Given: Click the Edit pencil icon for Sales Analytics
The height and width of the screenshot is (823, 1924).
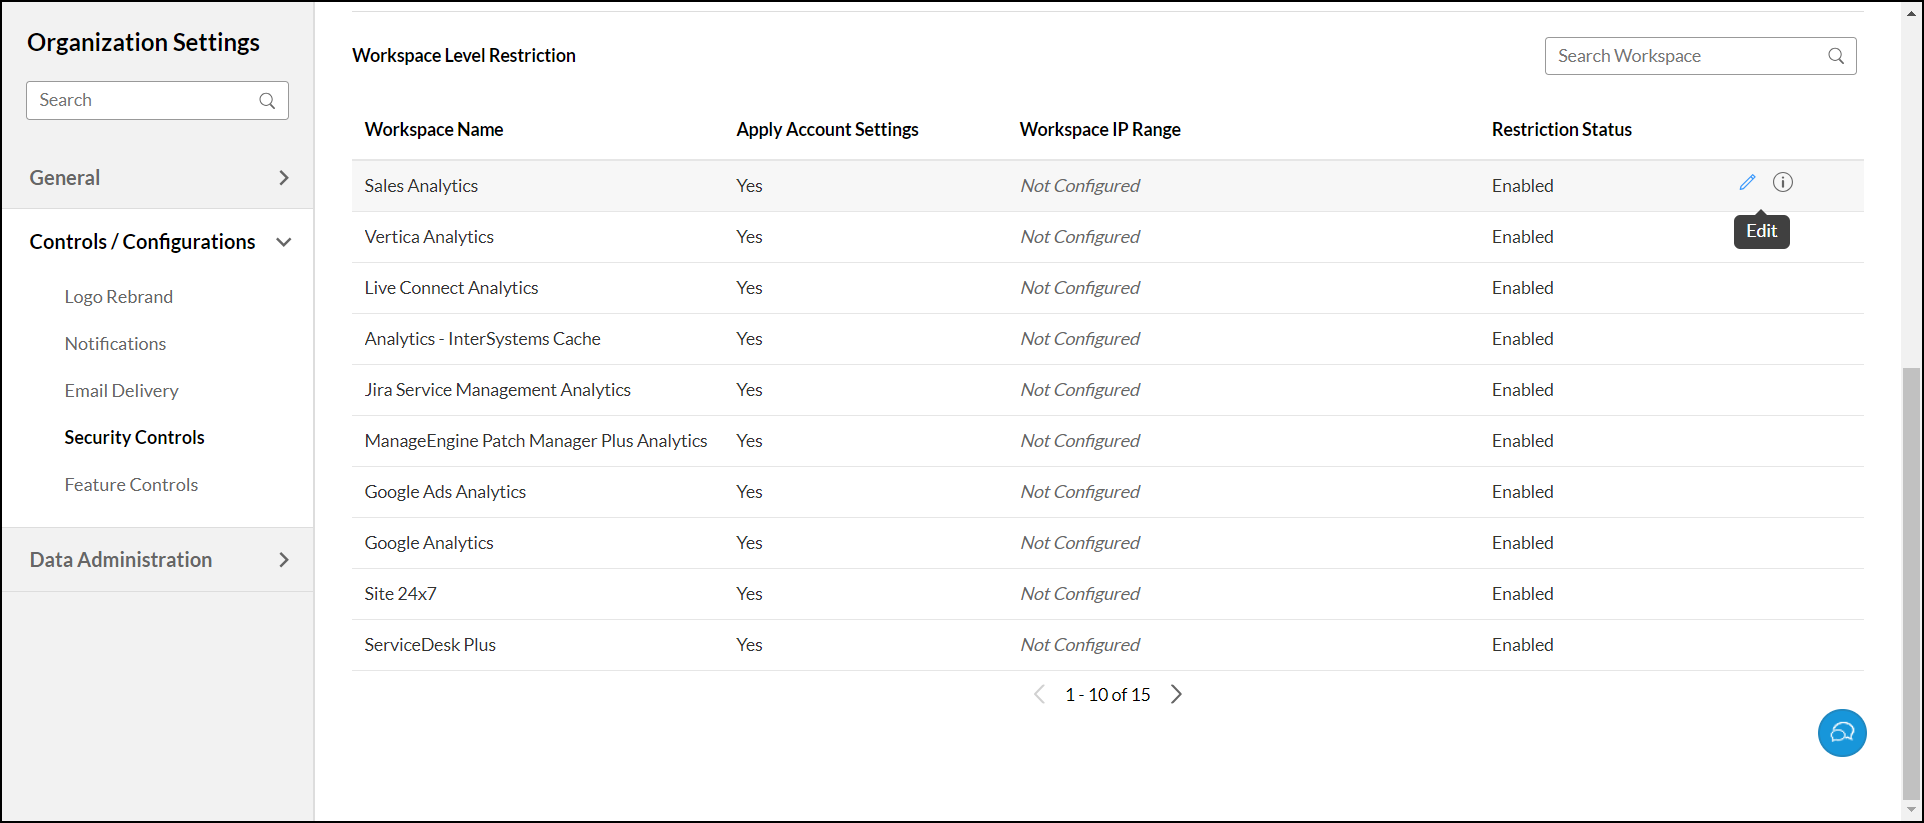Looking at the screenshot, I should click(1747, 182).
